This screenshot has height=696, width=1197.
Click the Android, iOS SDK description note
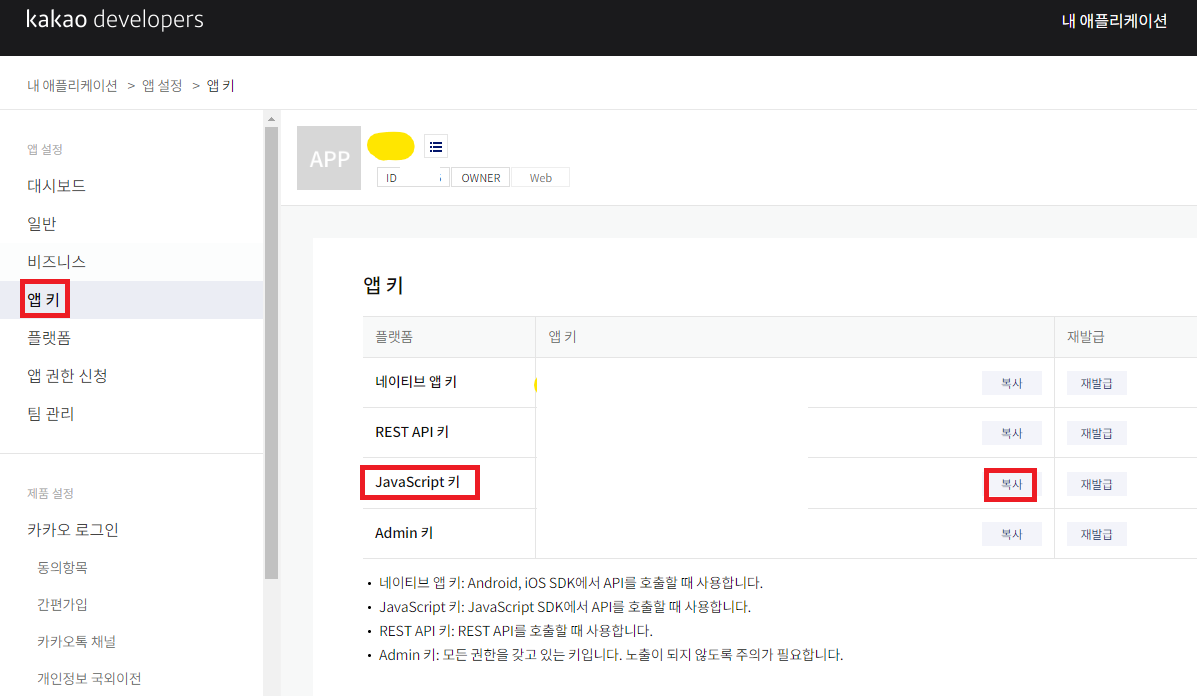pyautogui.click(x=571, y=583)
